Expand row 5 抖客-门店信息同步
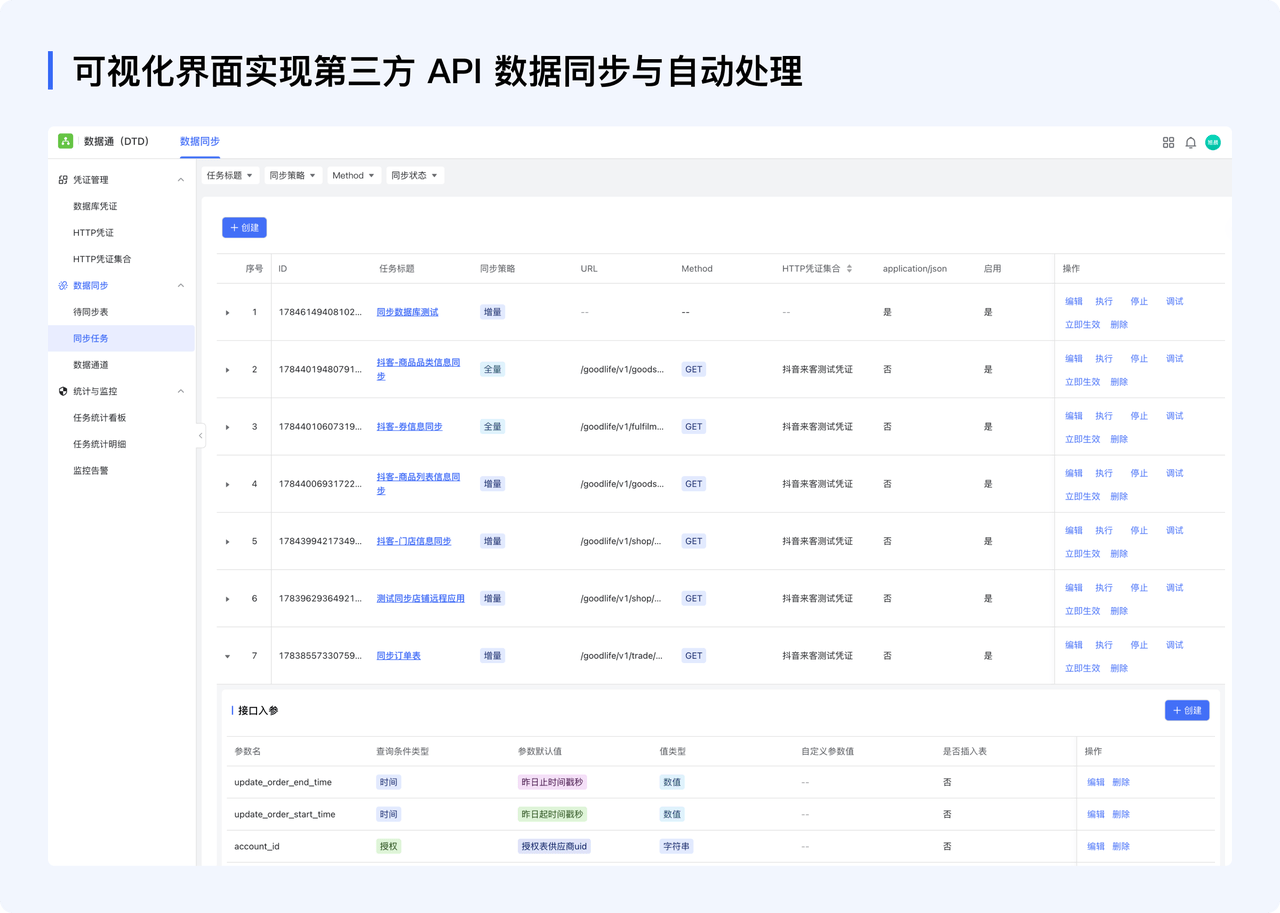Viewport: 1280px width, 913px height. [x=228, y=542]
